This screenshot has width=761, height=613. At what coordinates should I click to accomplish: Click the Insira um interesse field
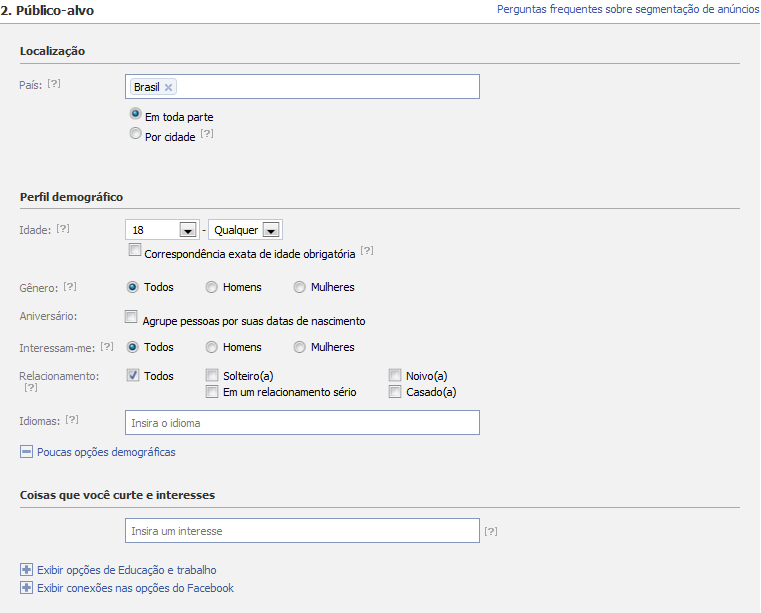coord(302,530)
